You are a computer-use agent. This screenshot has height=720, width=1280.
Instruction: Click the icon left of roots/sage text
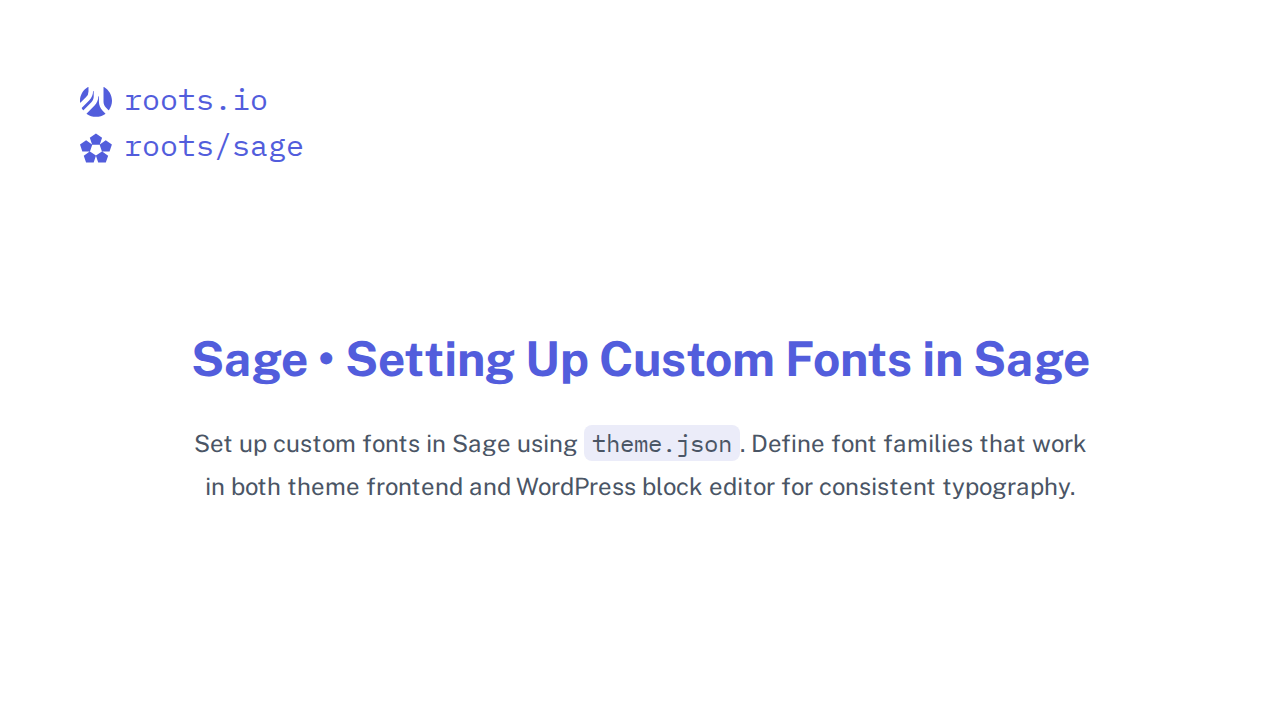(x=95, y=147)
